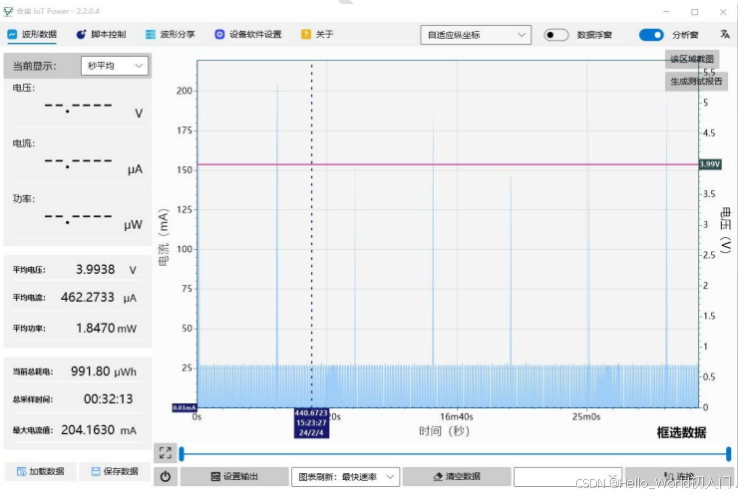Maximize the IoT Power window

(x=694, y=11)
